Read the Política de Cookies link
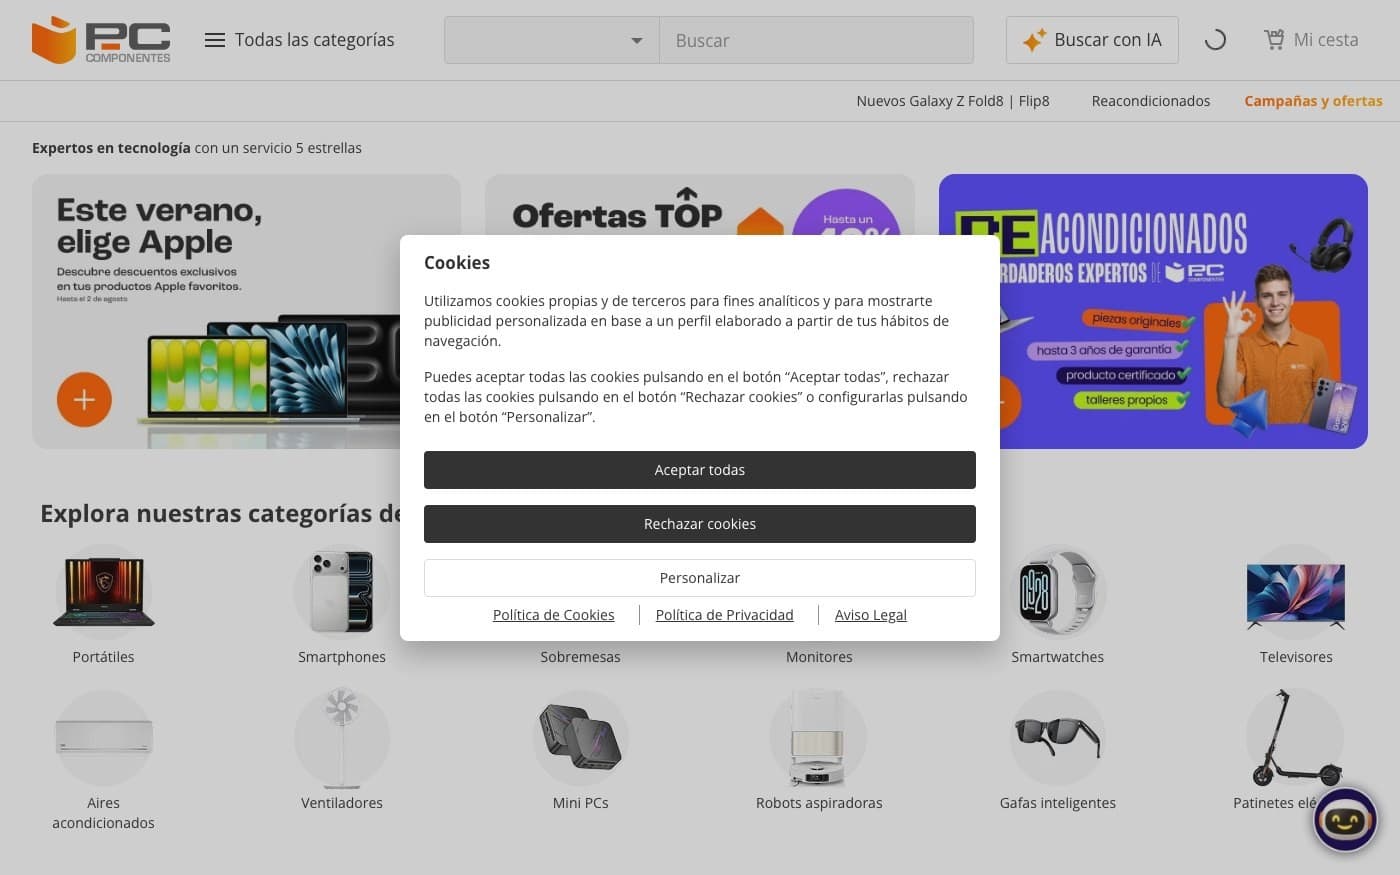This screenshot has height=875, width=1400. [553, 615]
